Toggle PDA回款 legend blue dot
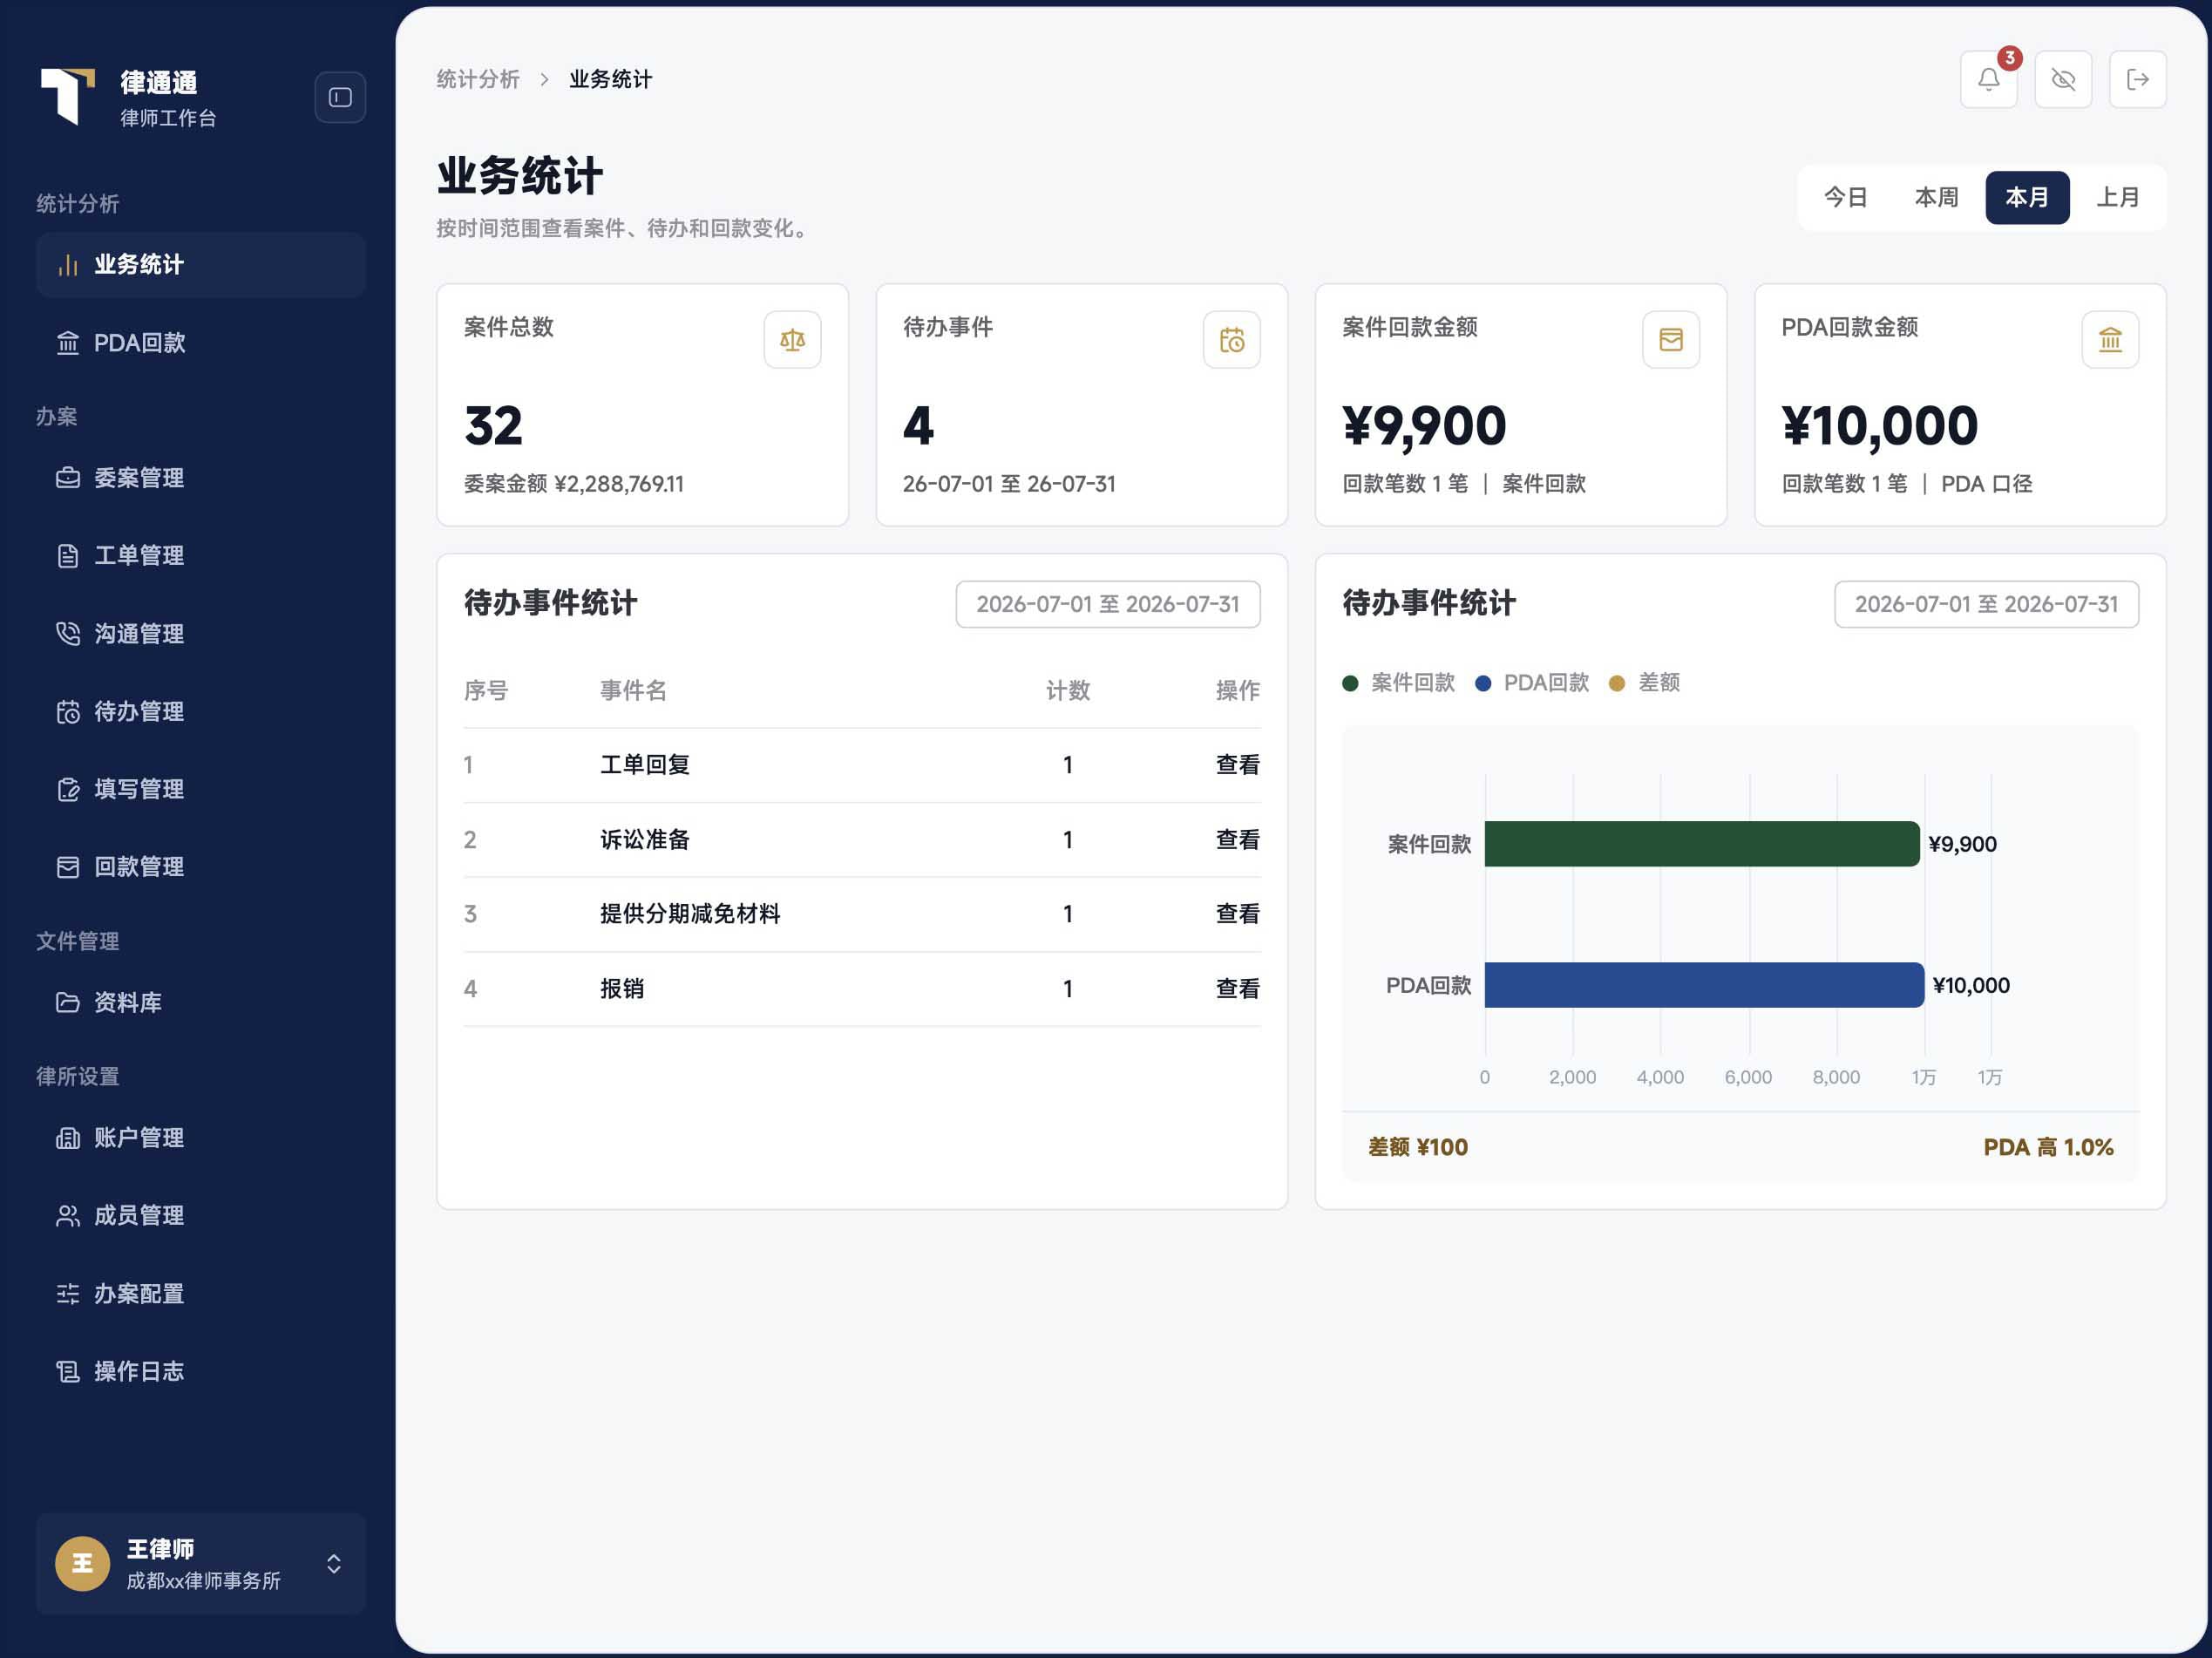2212x1658 pixels. pos(1483,684)
